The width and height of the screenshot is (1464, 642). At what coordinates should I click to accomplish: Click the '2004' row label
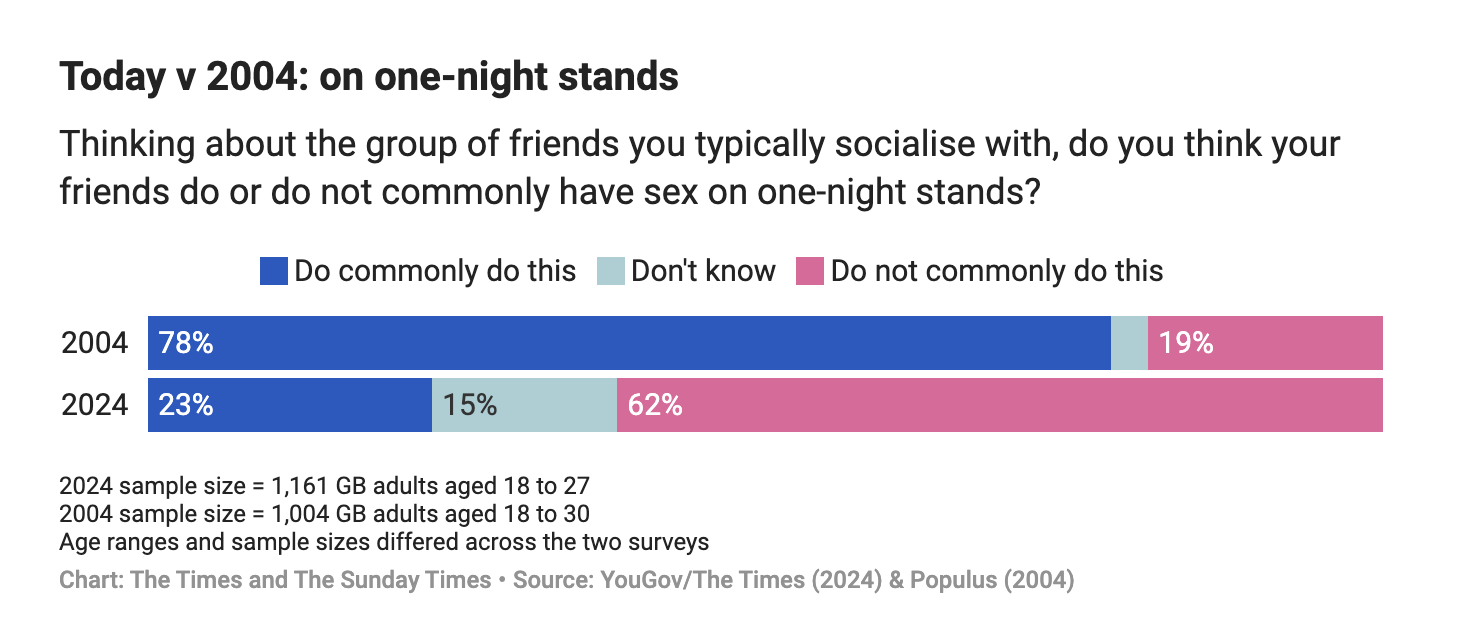click(x=95, y=343)
